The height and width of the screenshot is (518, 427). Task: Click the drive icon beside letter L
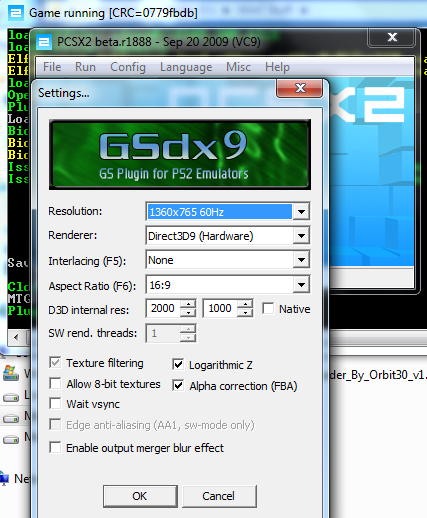point(11,397)
